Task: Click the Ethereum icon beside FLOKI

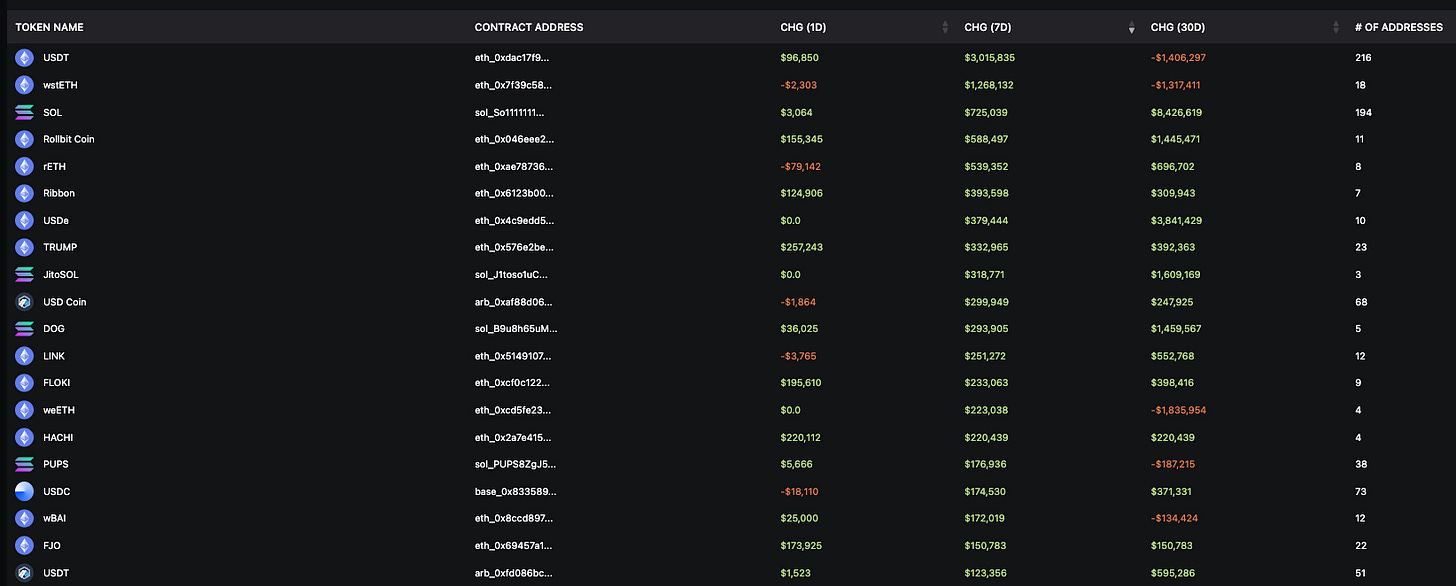Action: point(24,383)
